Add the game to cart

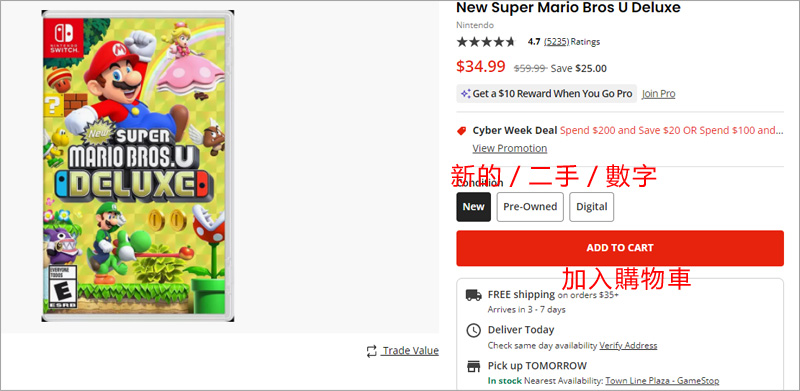point(620,248)
